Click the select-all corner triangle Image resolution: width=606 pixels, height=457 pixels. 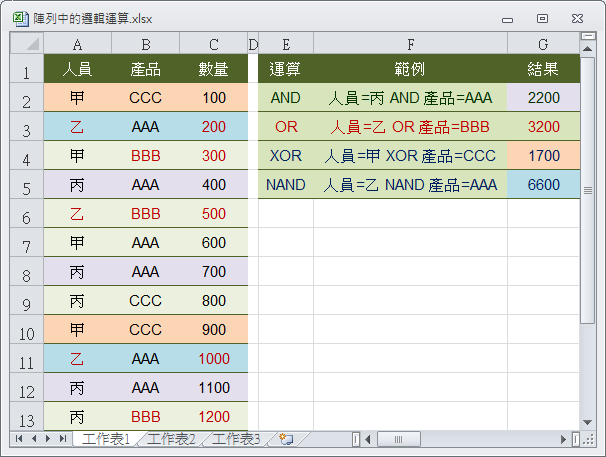pyautogui.click(x=27, y=43)
